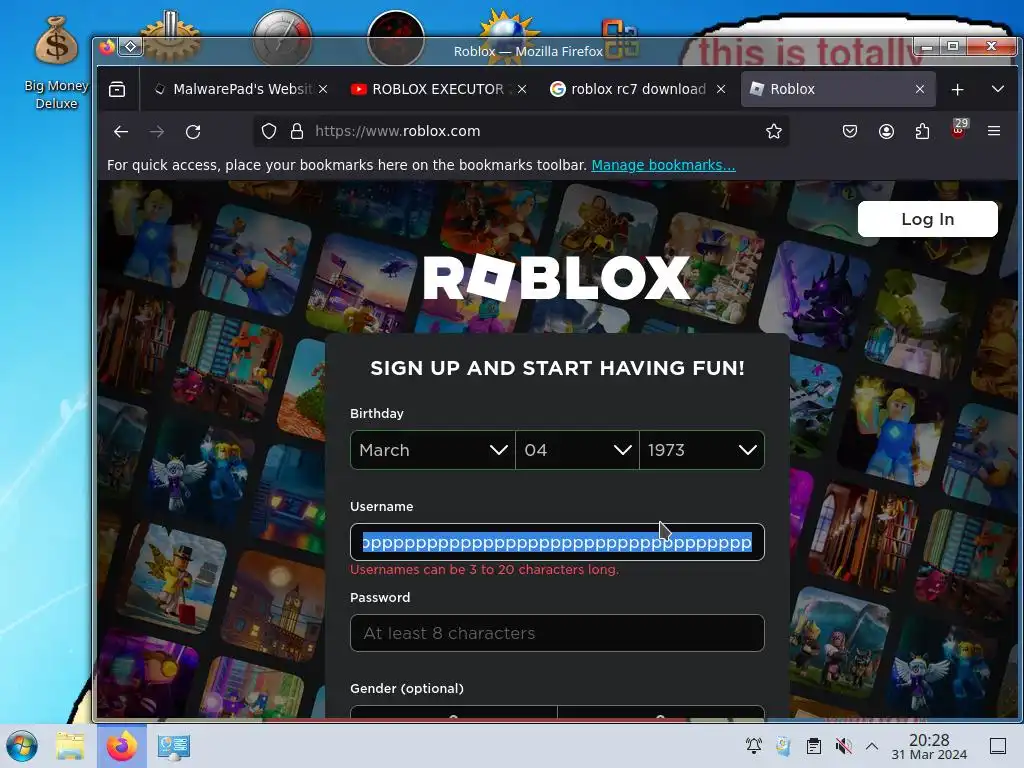Image resolution: width=1024 pixels, height=768 pixels.
Task: Unmute the volume tray icon
Action: (843, 746)
